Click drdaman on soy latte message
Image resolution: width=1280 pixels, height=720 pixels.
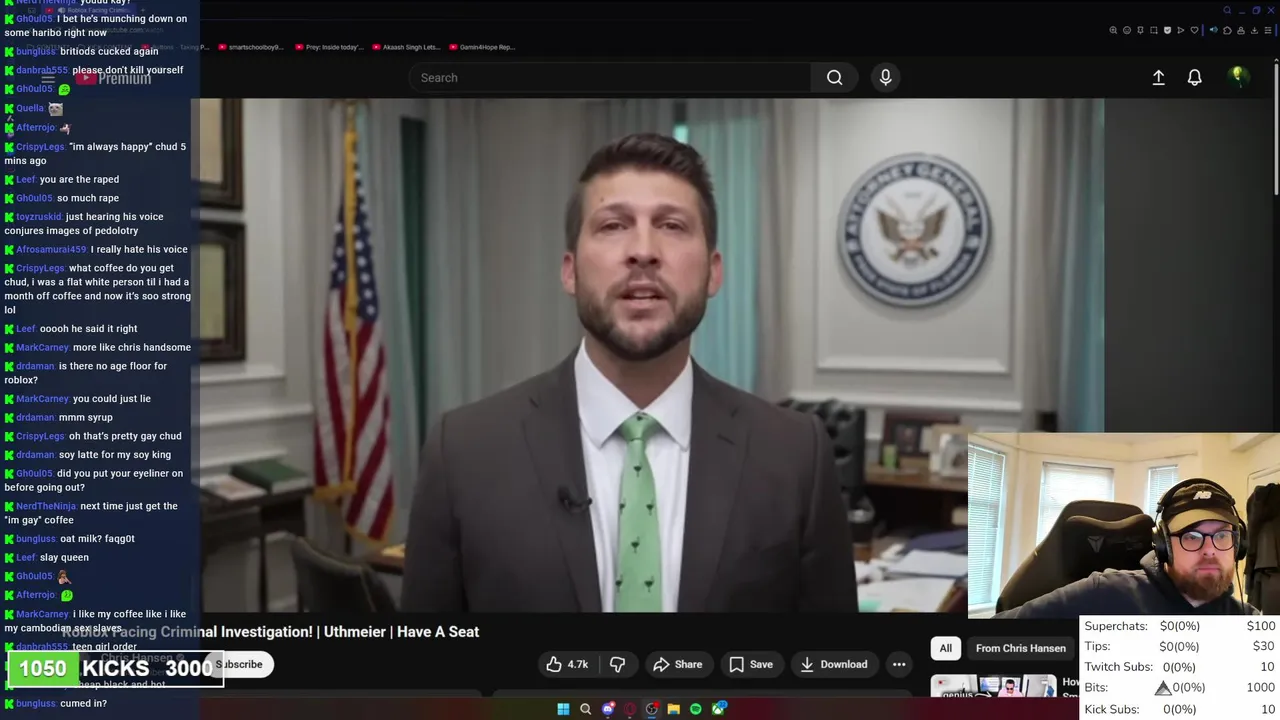tap(35, 455)
